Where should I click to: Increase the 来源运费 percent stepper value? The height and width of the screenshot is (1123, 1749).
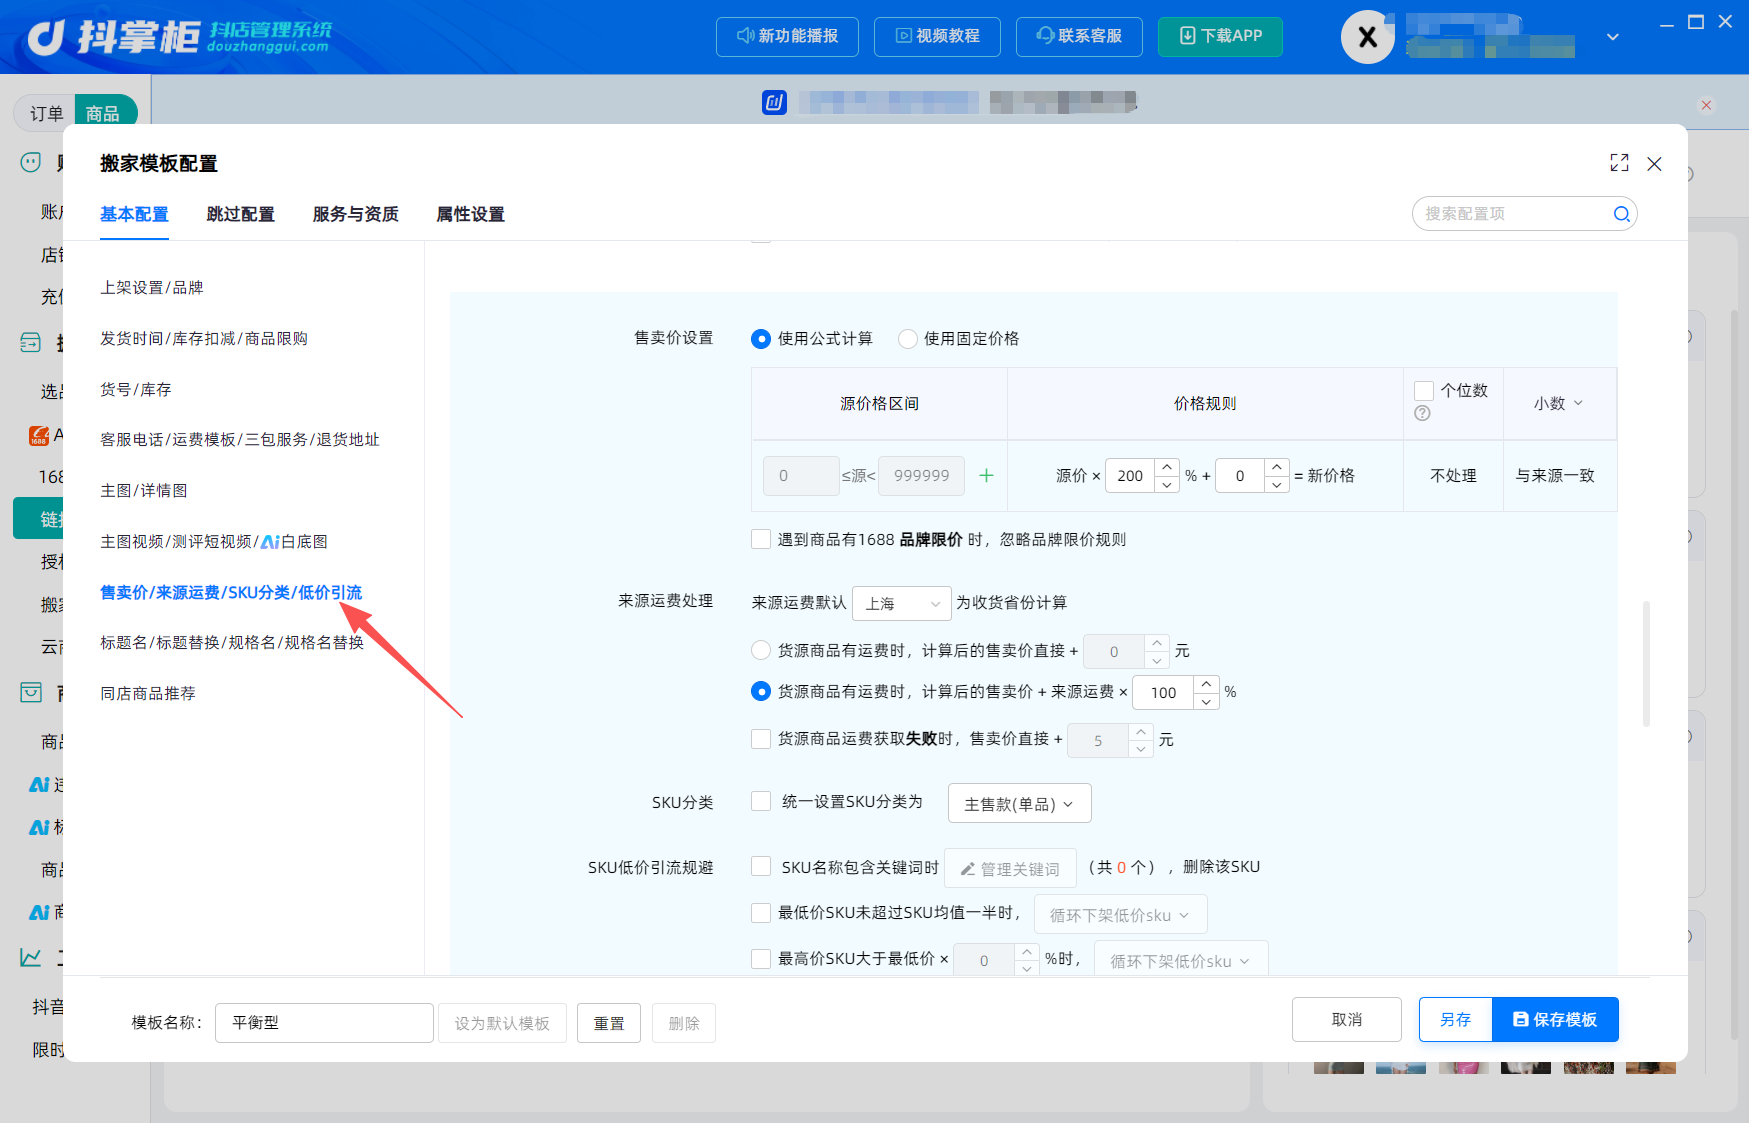coord(1207,684)
